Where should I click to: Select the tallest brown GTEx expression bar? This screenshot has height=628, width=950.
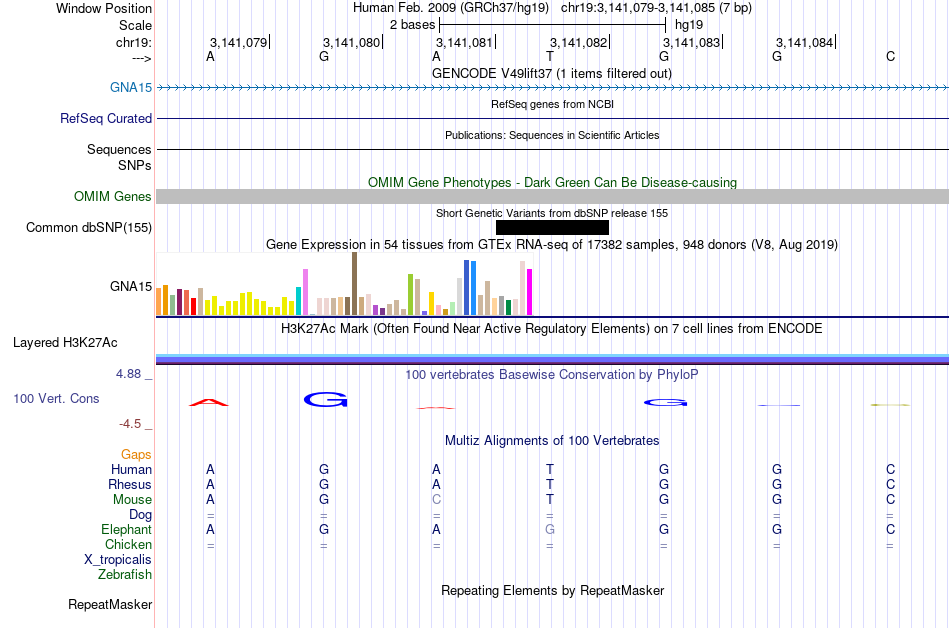point(354,283)
